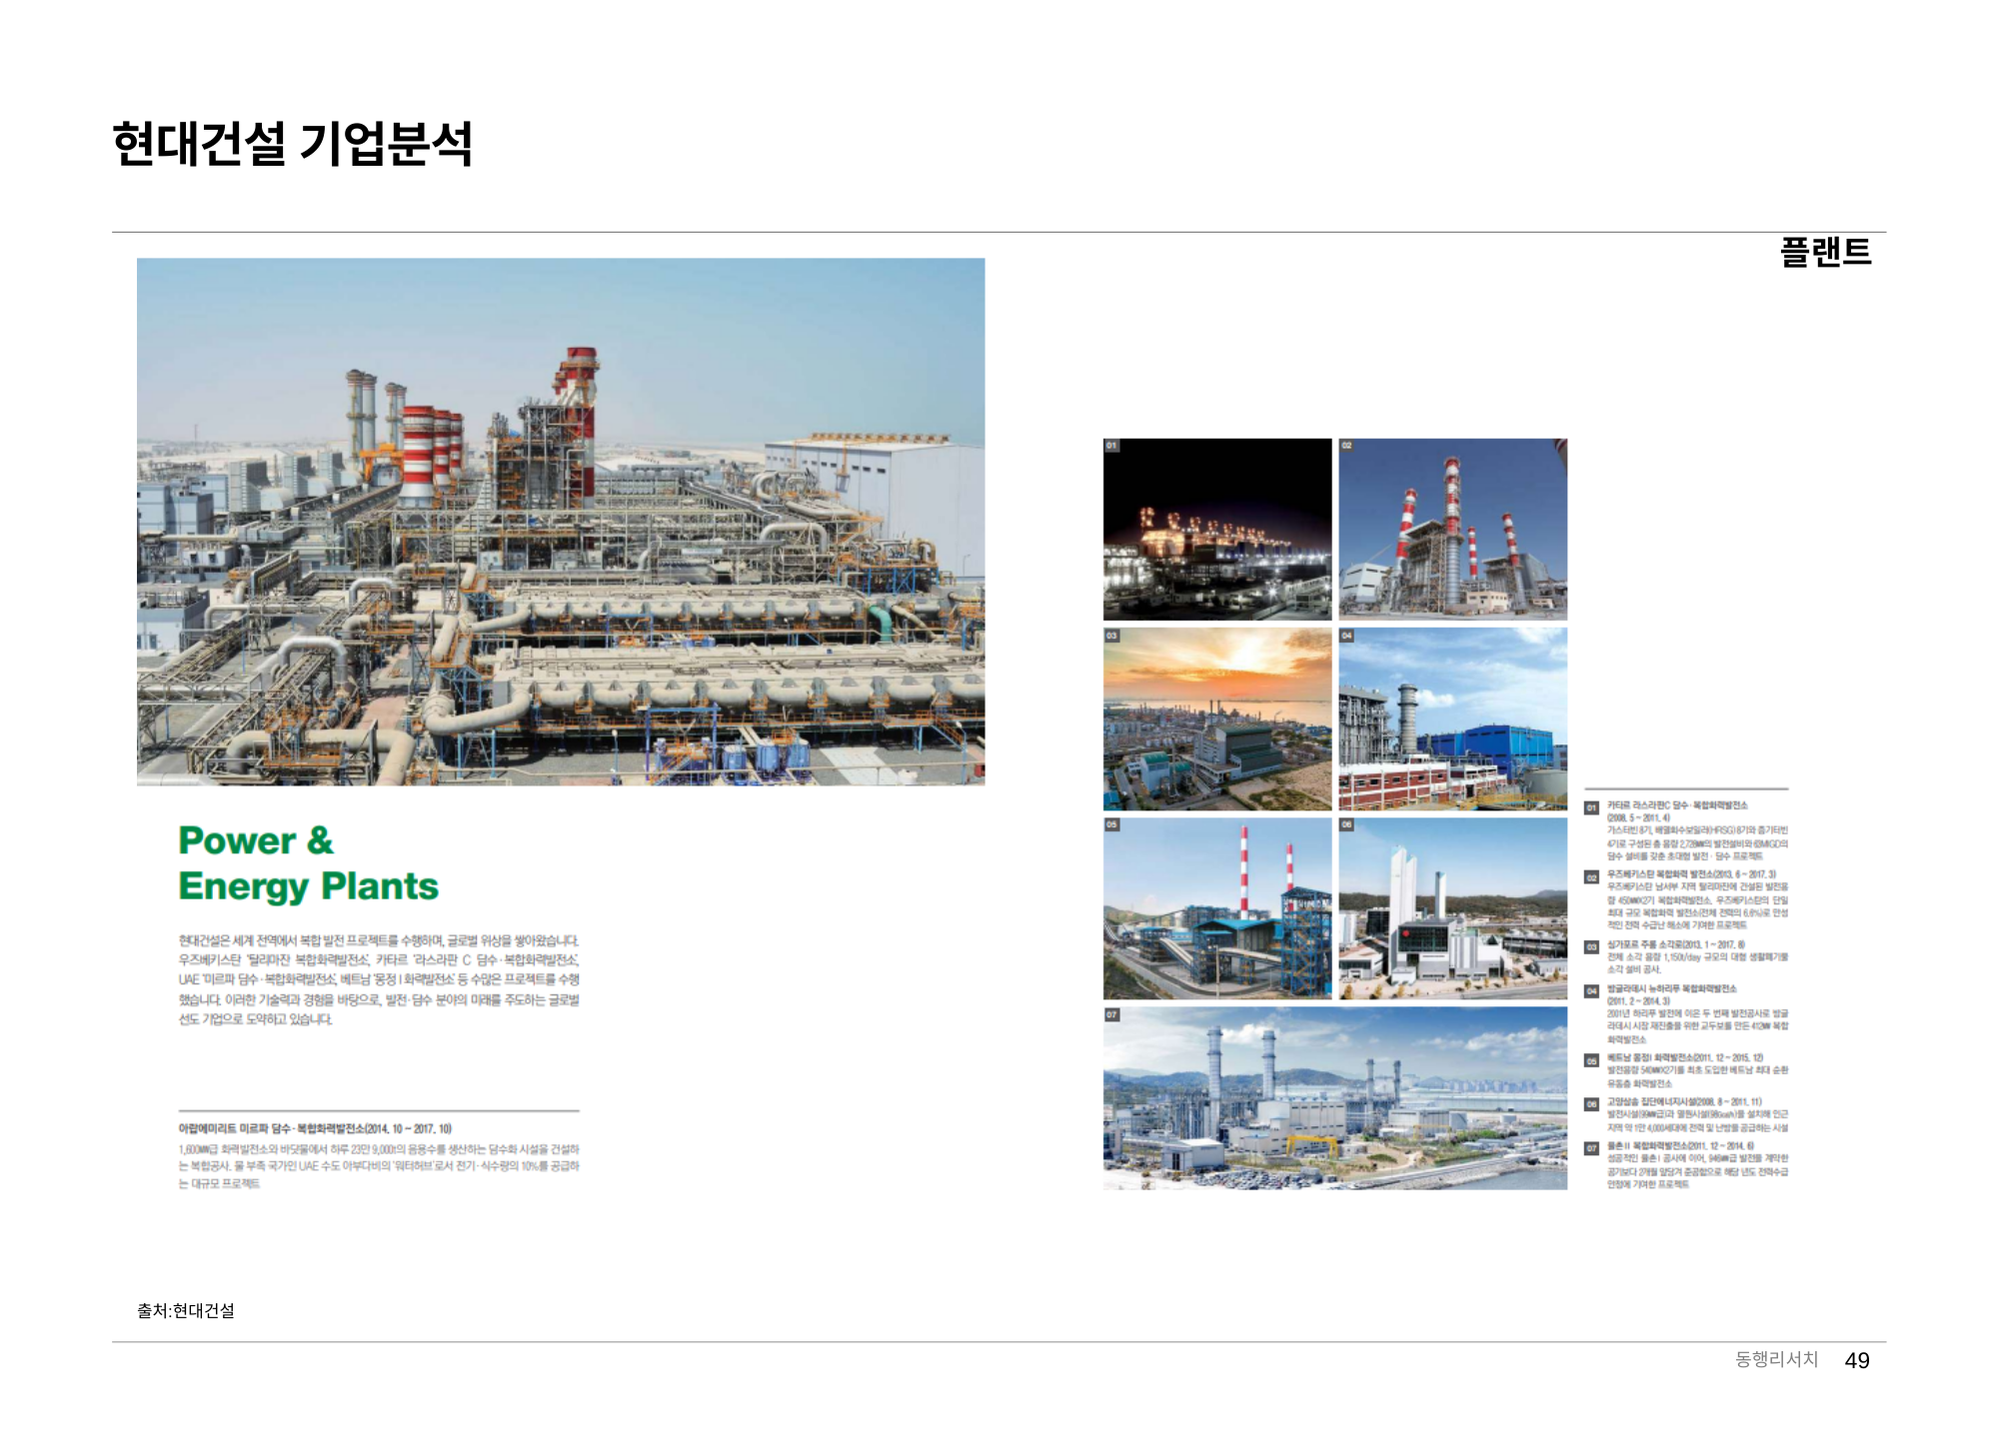Image resolution: width=2000 pixels, height=1438 pixels.
Task: Open the large Mirfa plant main photo
Action: pyautogui.click(x=560, y=521)
